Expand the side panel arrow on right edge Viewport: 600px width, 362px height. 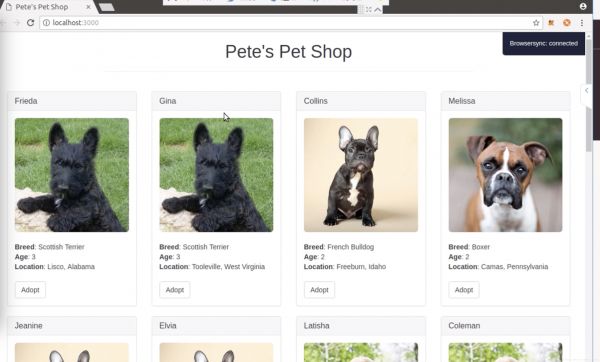pyautogui.click(x=586, y=91)
